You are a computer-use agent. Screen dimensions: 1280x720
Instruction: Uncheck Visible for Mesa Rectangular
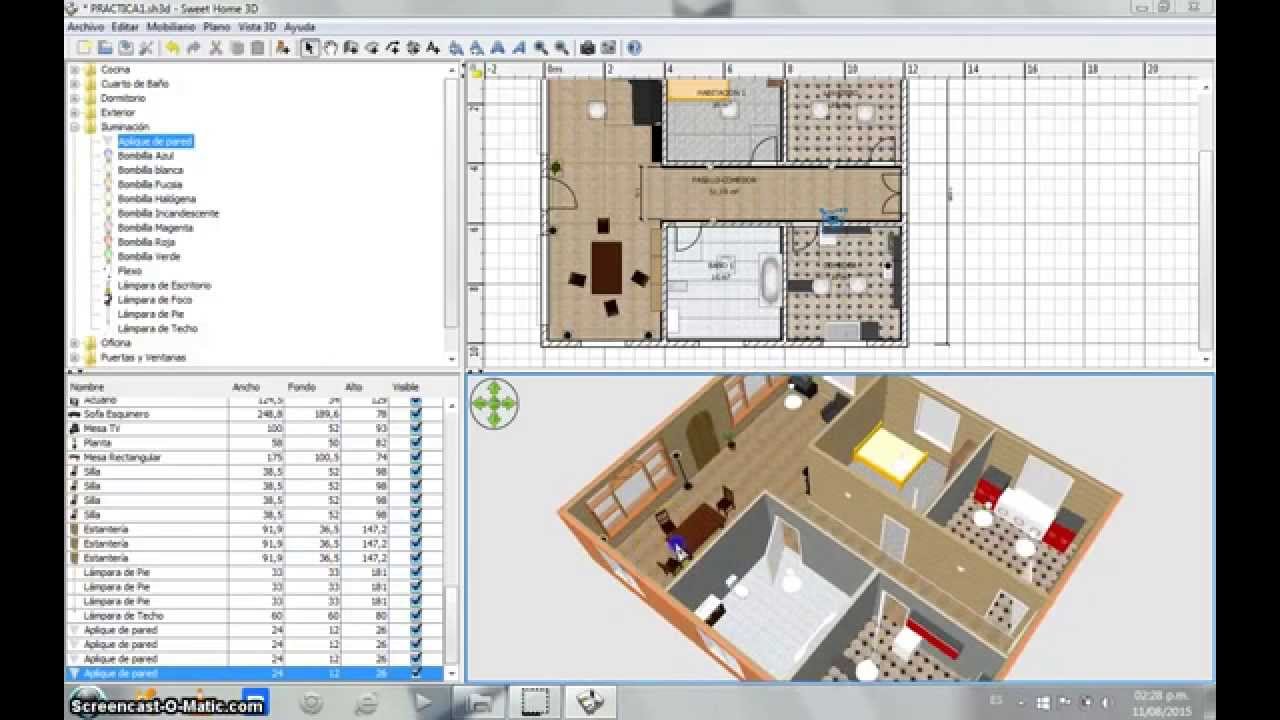[416, 457]
